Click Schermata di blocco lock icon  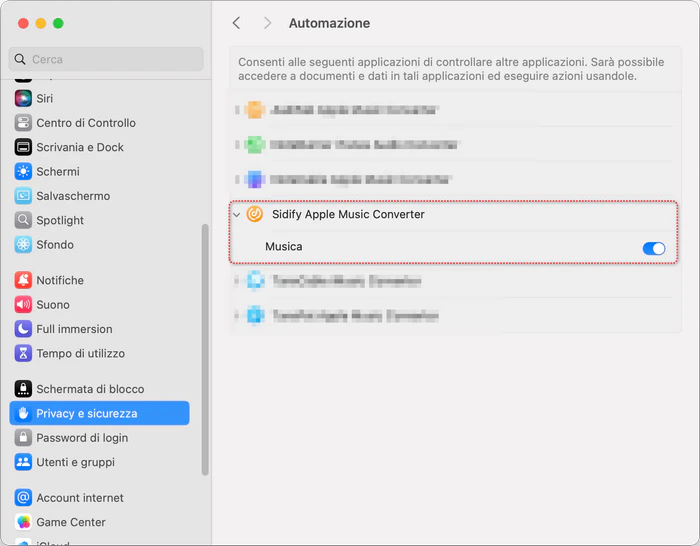click(23, 389)
